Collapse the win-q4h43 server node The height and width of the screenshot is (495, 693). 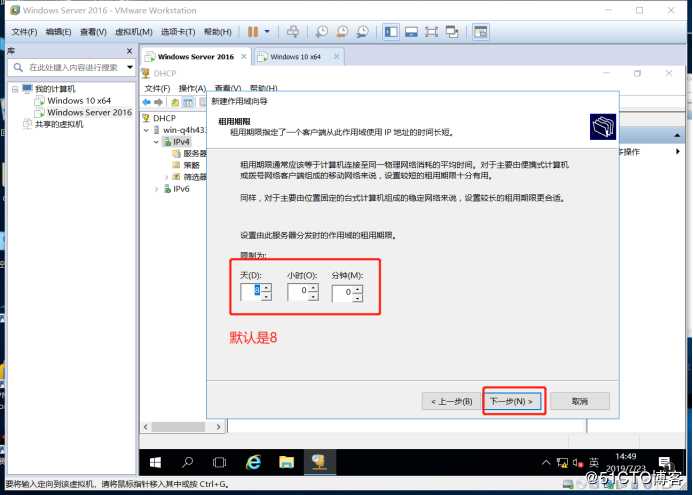click(146, 130)
